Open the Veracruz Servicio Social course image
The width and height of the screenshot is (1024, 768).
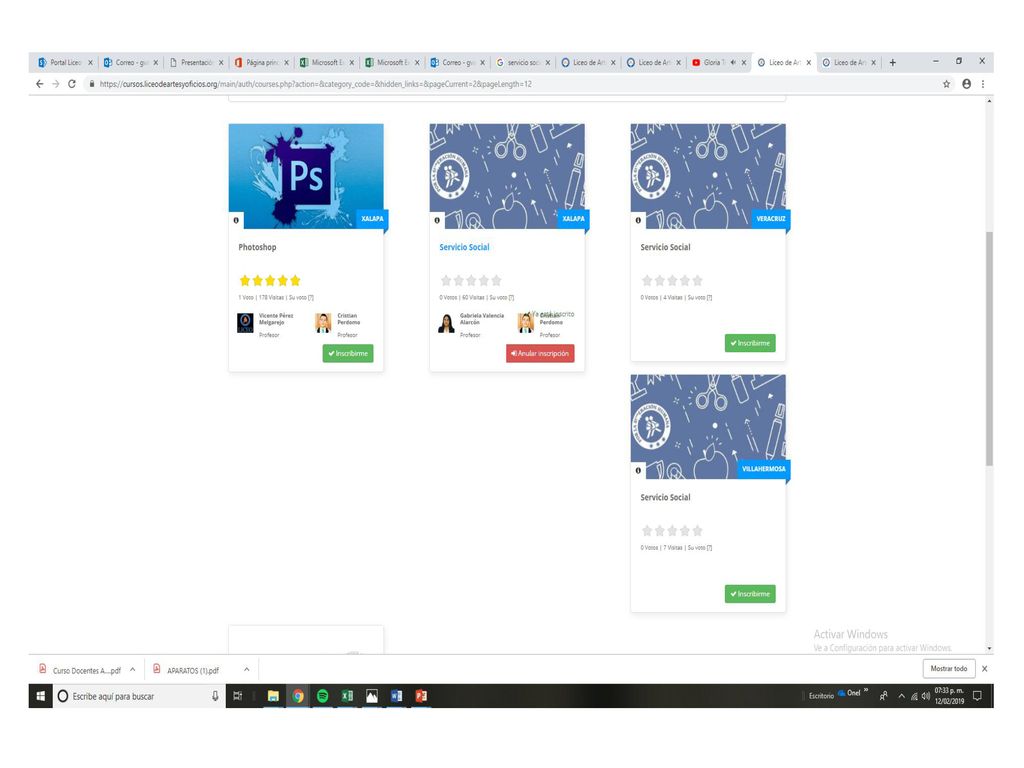[x=708, y=176]
